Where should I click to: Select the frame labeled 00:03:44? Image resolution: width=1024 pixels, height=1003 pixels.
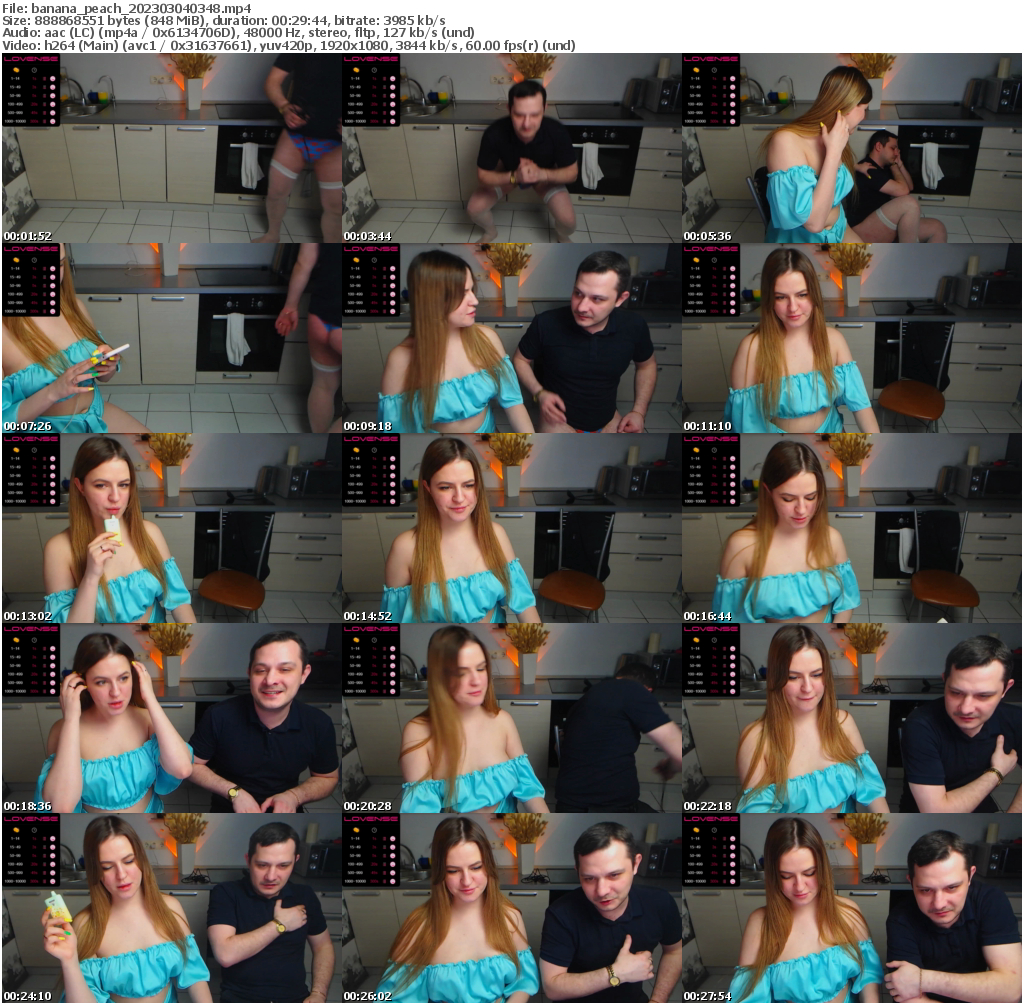point(511,148)
